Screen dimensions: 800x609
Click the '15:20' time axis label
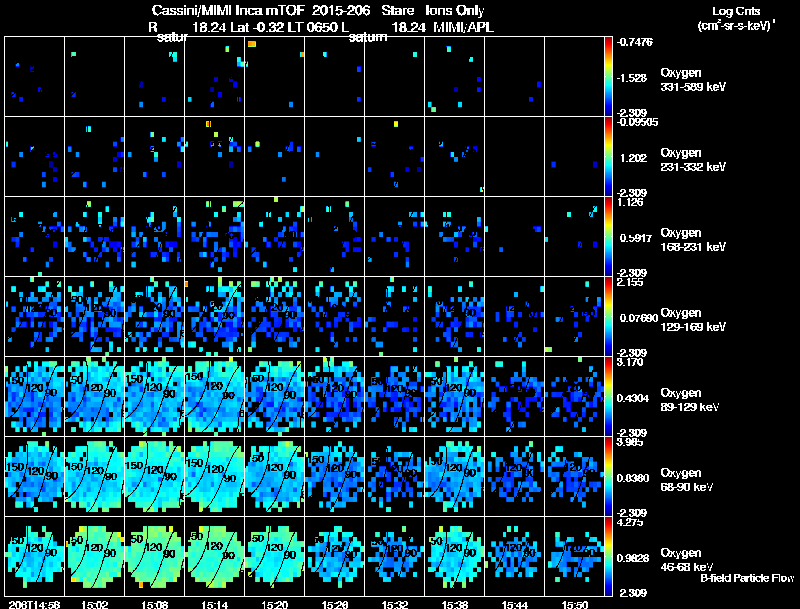pyautogui.click(x=275, y=604)
